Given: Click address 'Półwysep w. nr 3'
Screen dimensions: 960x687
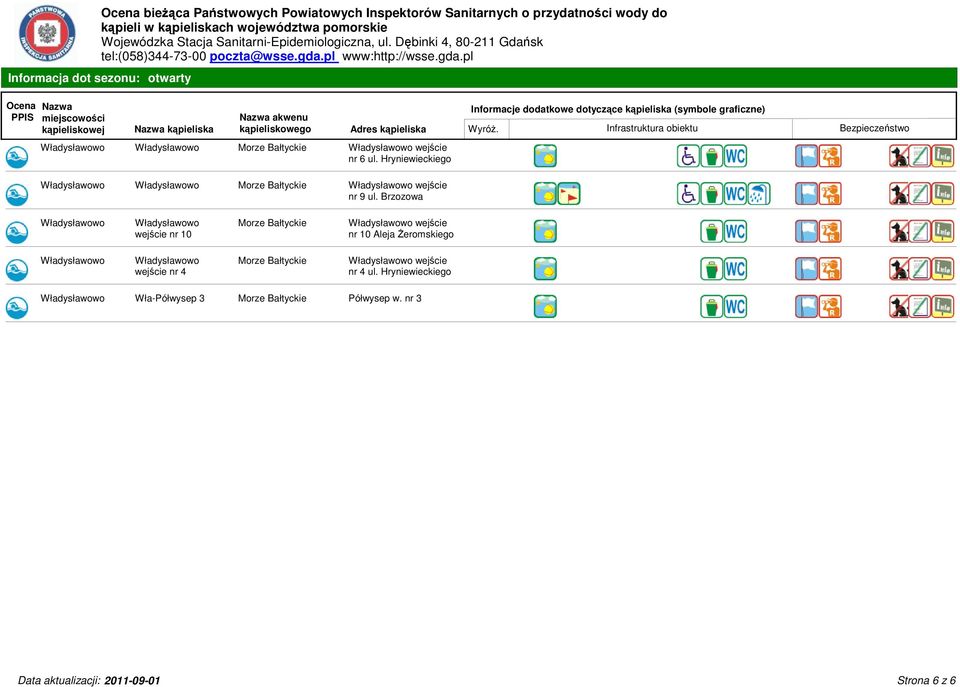Looking at the screenshot, I should 384,298.
